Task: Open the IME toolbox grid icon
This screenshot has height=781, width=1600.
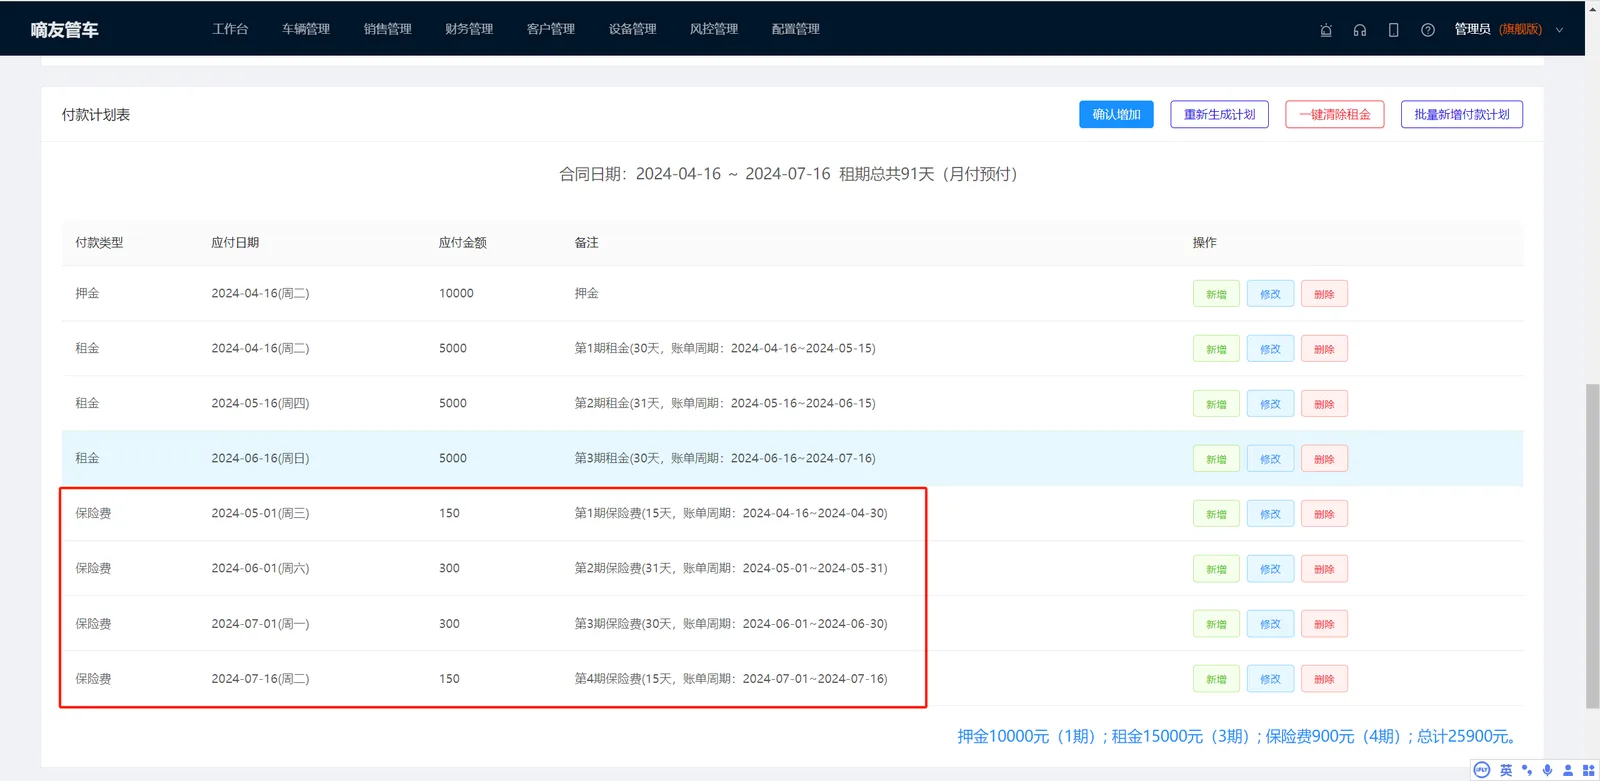Action: click(1588, 770)
